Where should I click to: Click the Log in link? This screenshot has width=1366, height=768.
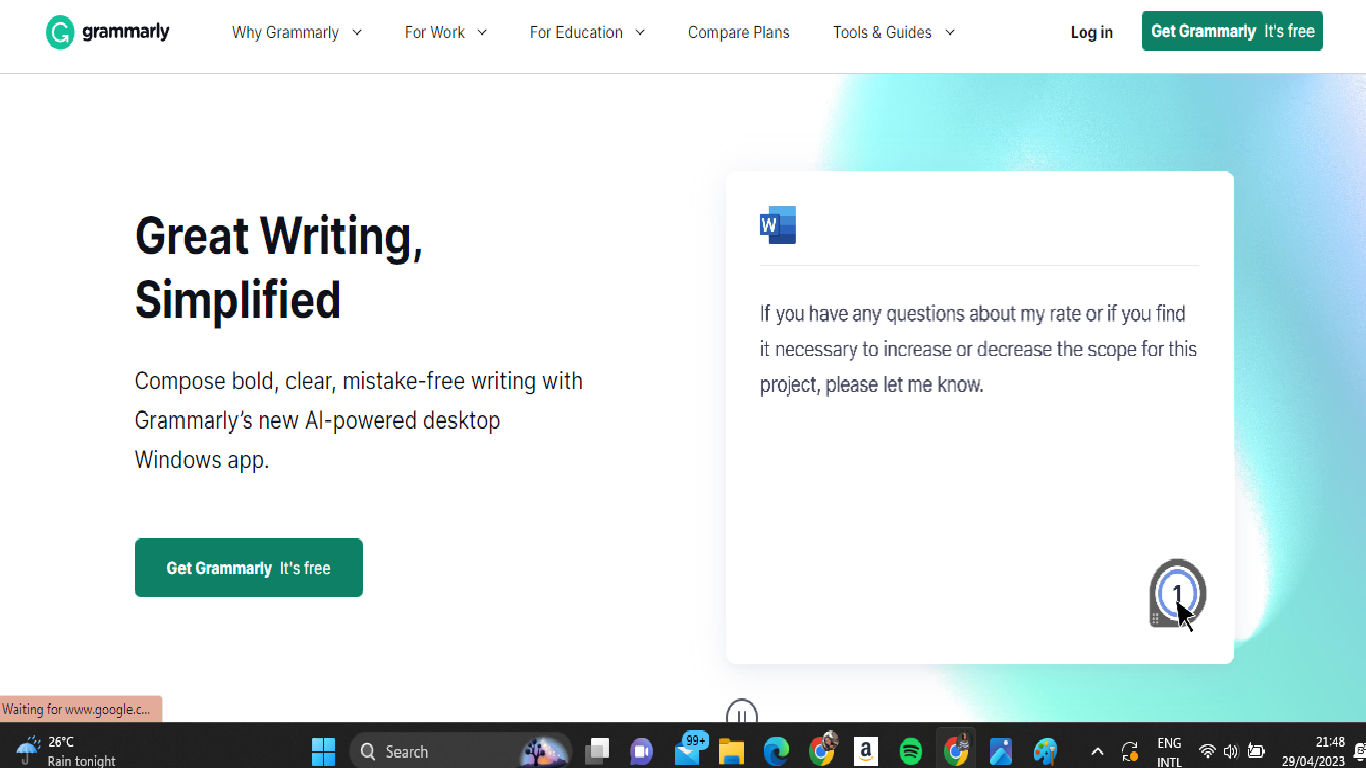(1092, 32)
